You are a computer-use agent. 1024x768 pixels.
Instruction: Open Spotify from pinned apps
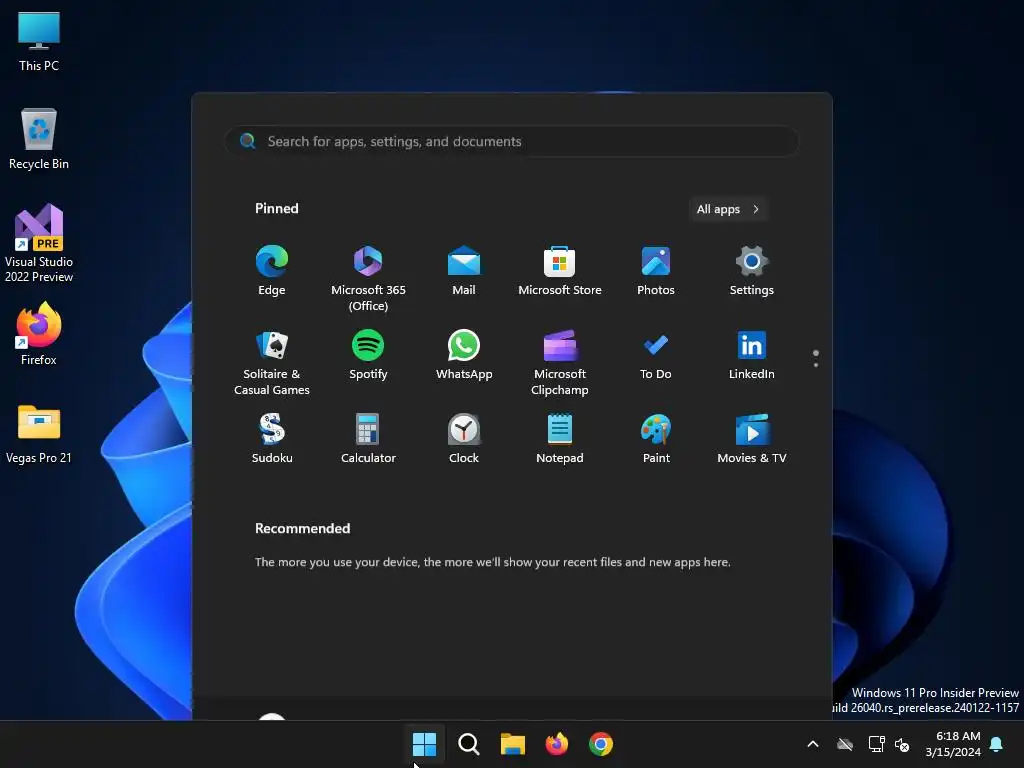coord(368,355)
